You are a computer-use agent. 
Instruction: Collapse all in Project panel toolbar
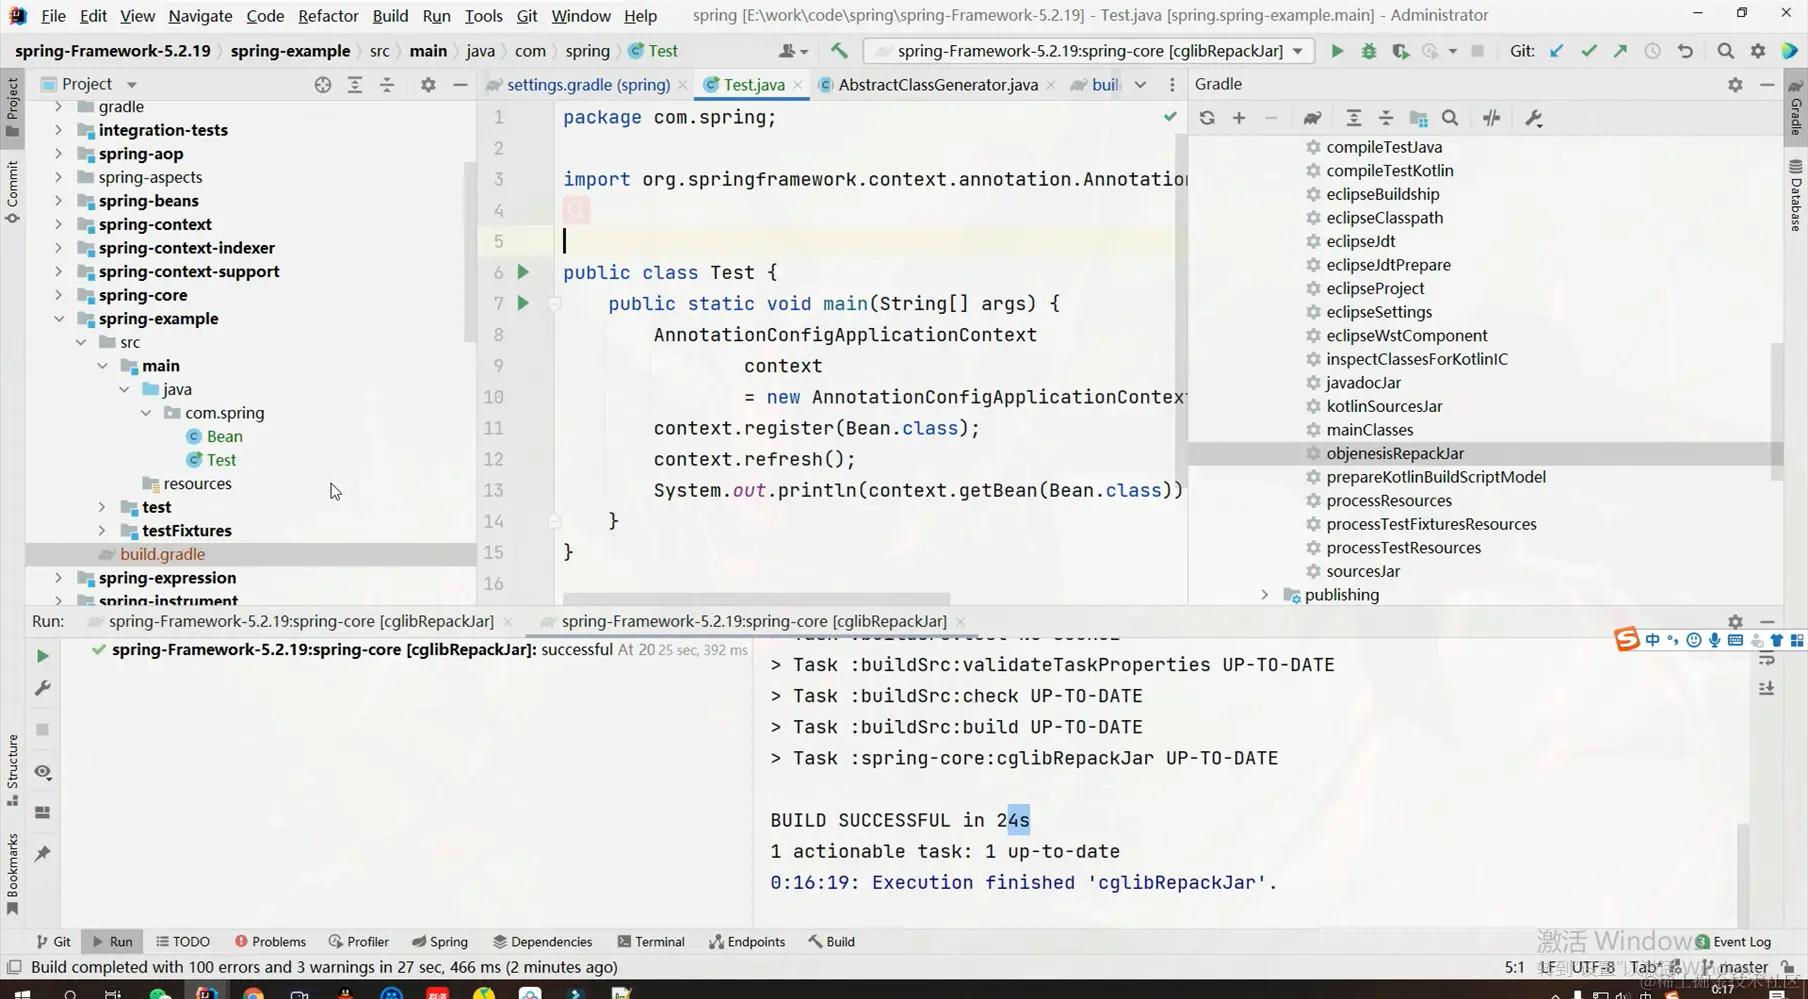point(387,85)
